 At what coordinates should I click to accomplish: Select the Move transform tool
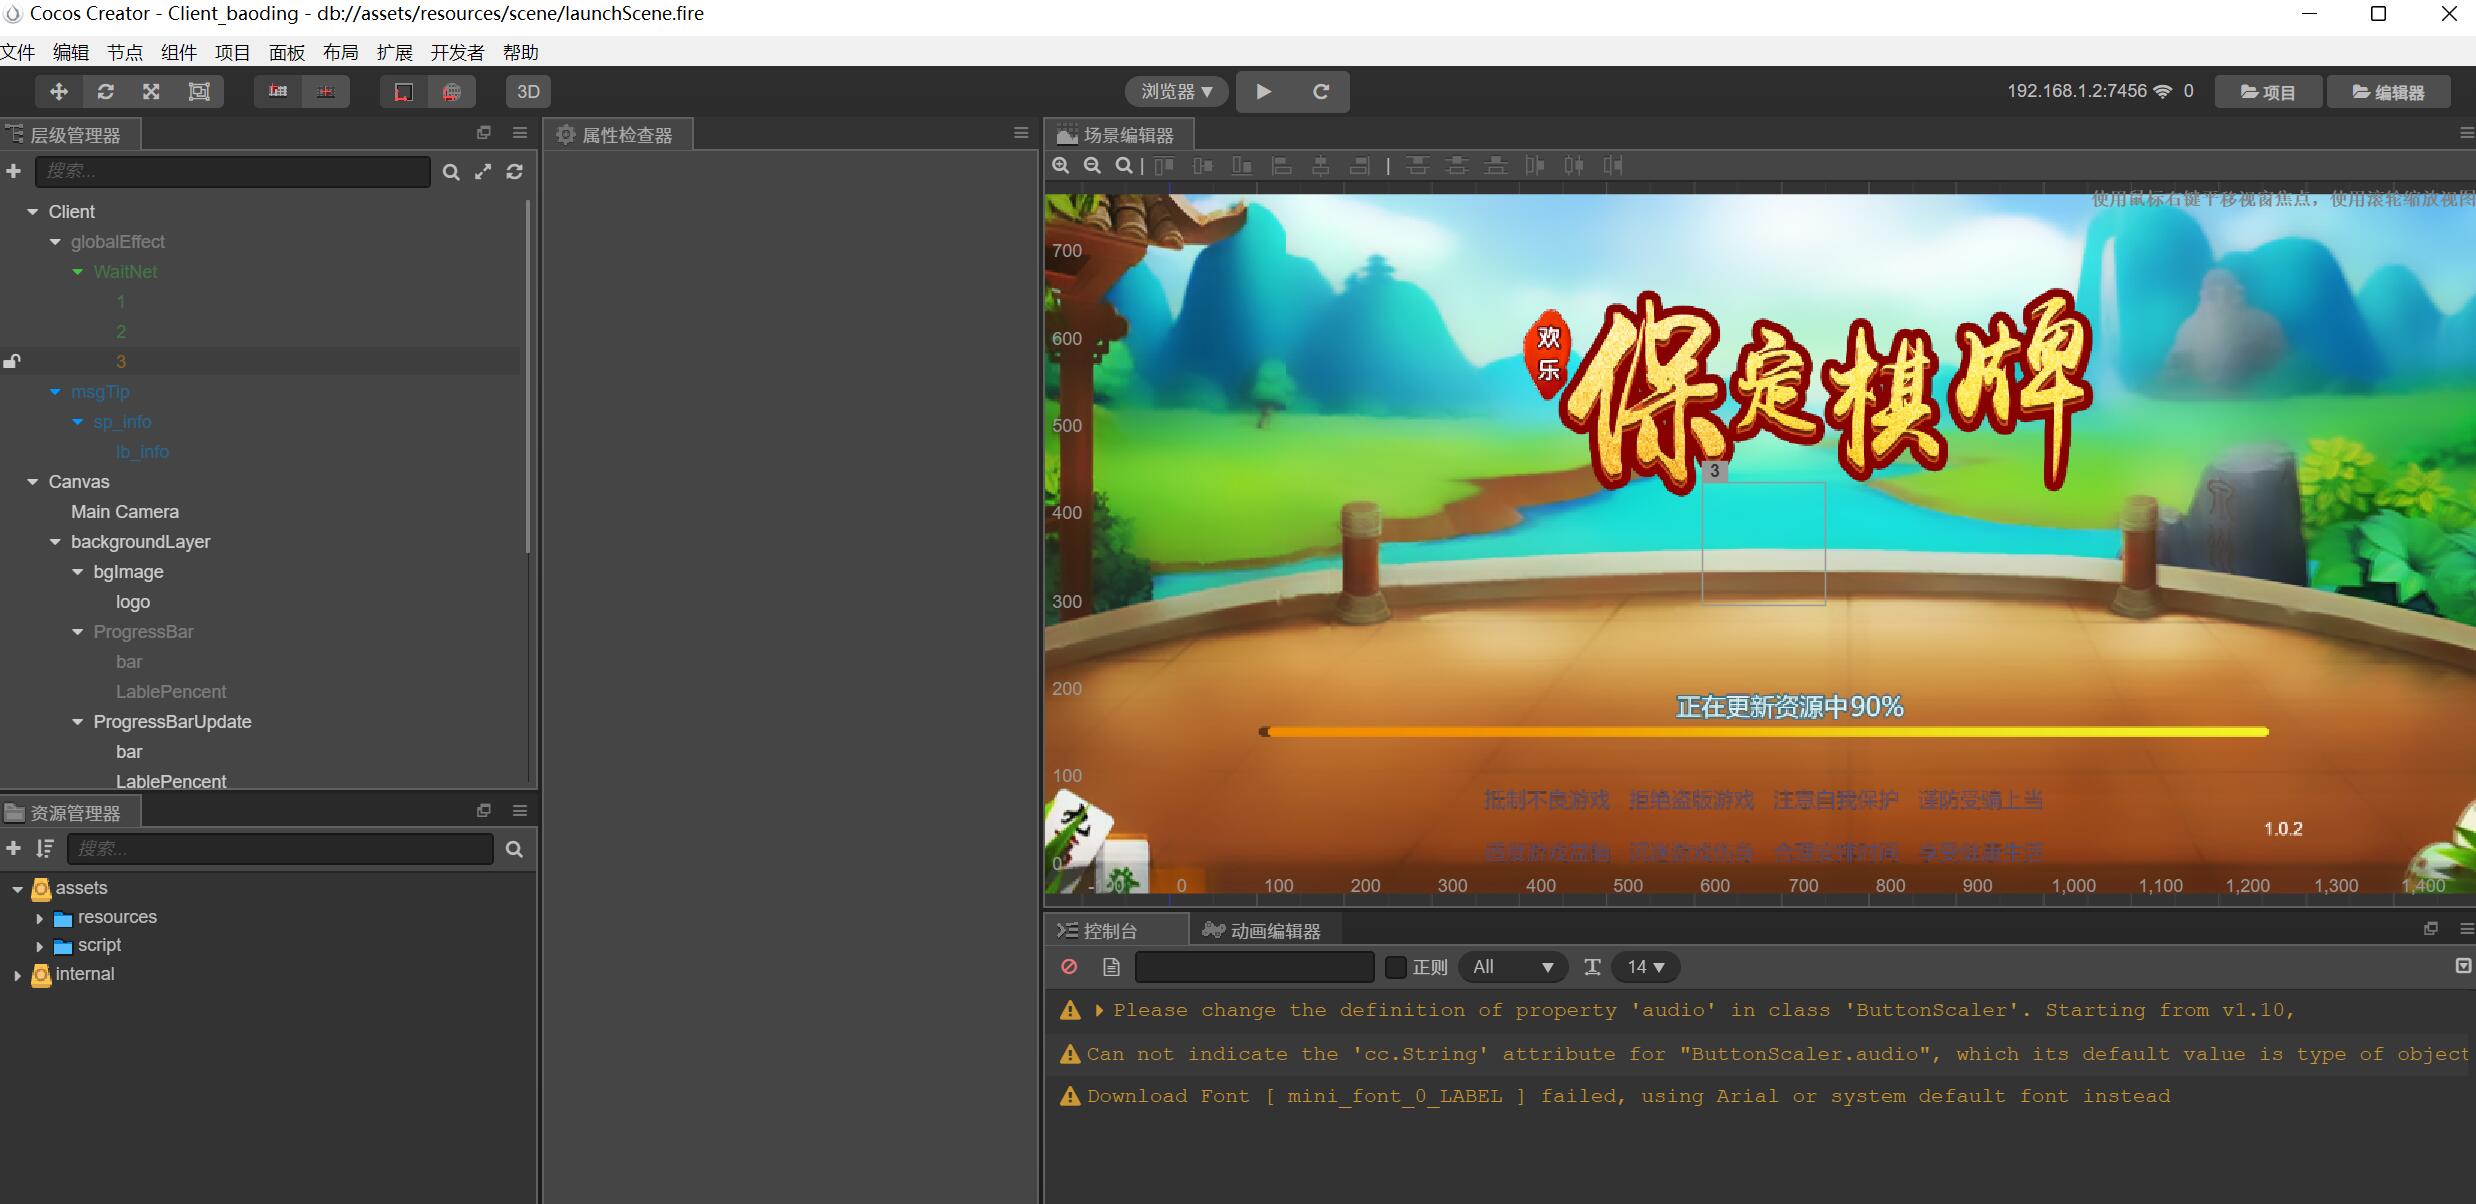coord(59,92)
